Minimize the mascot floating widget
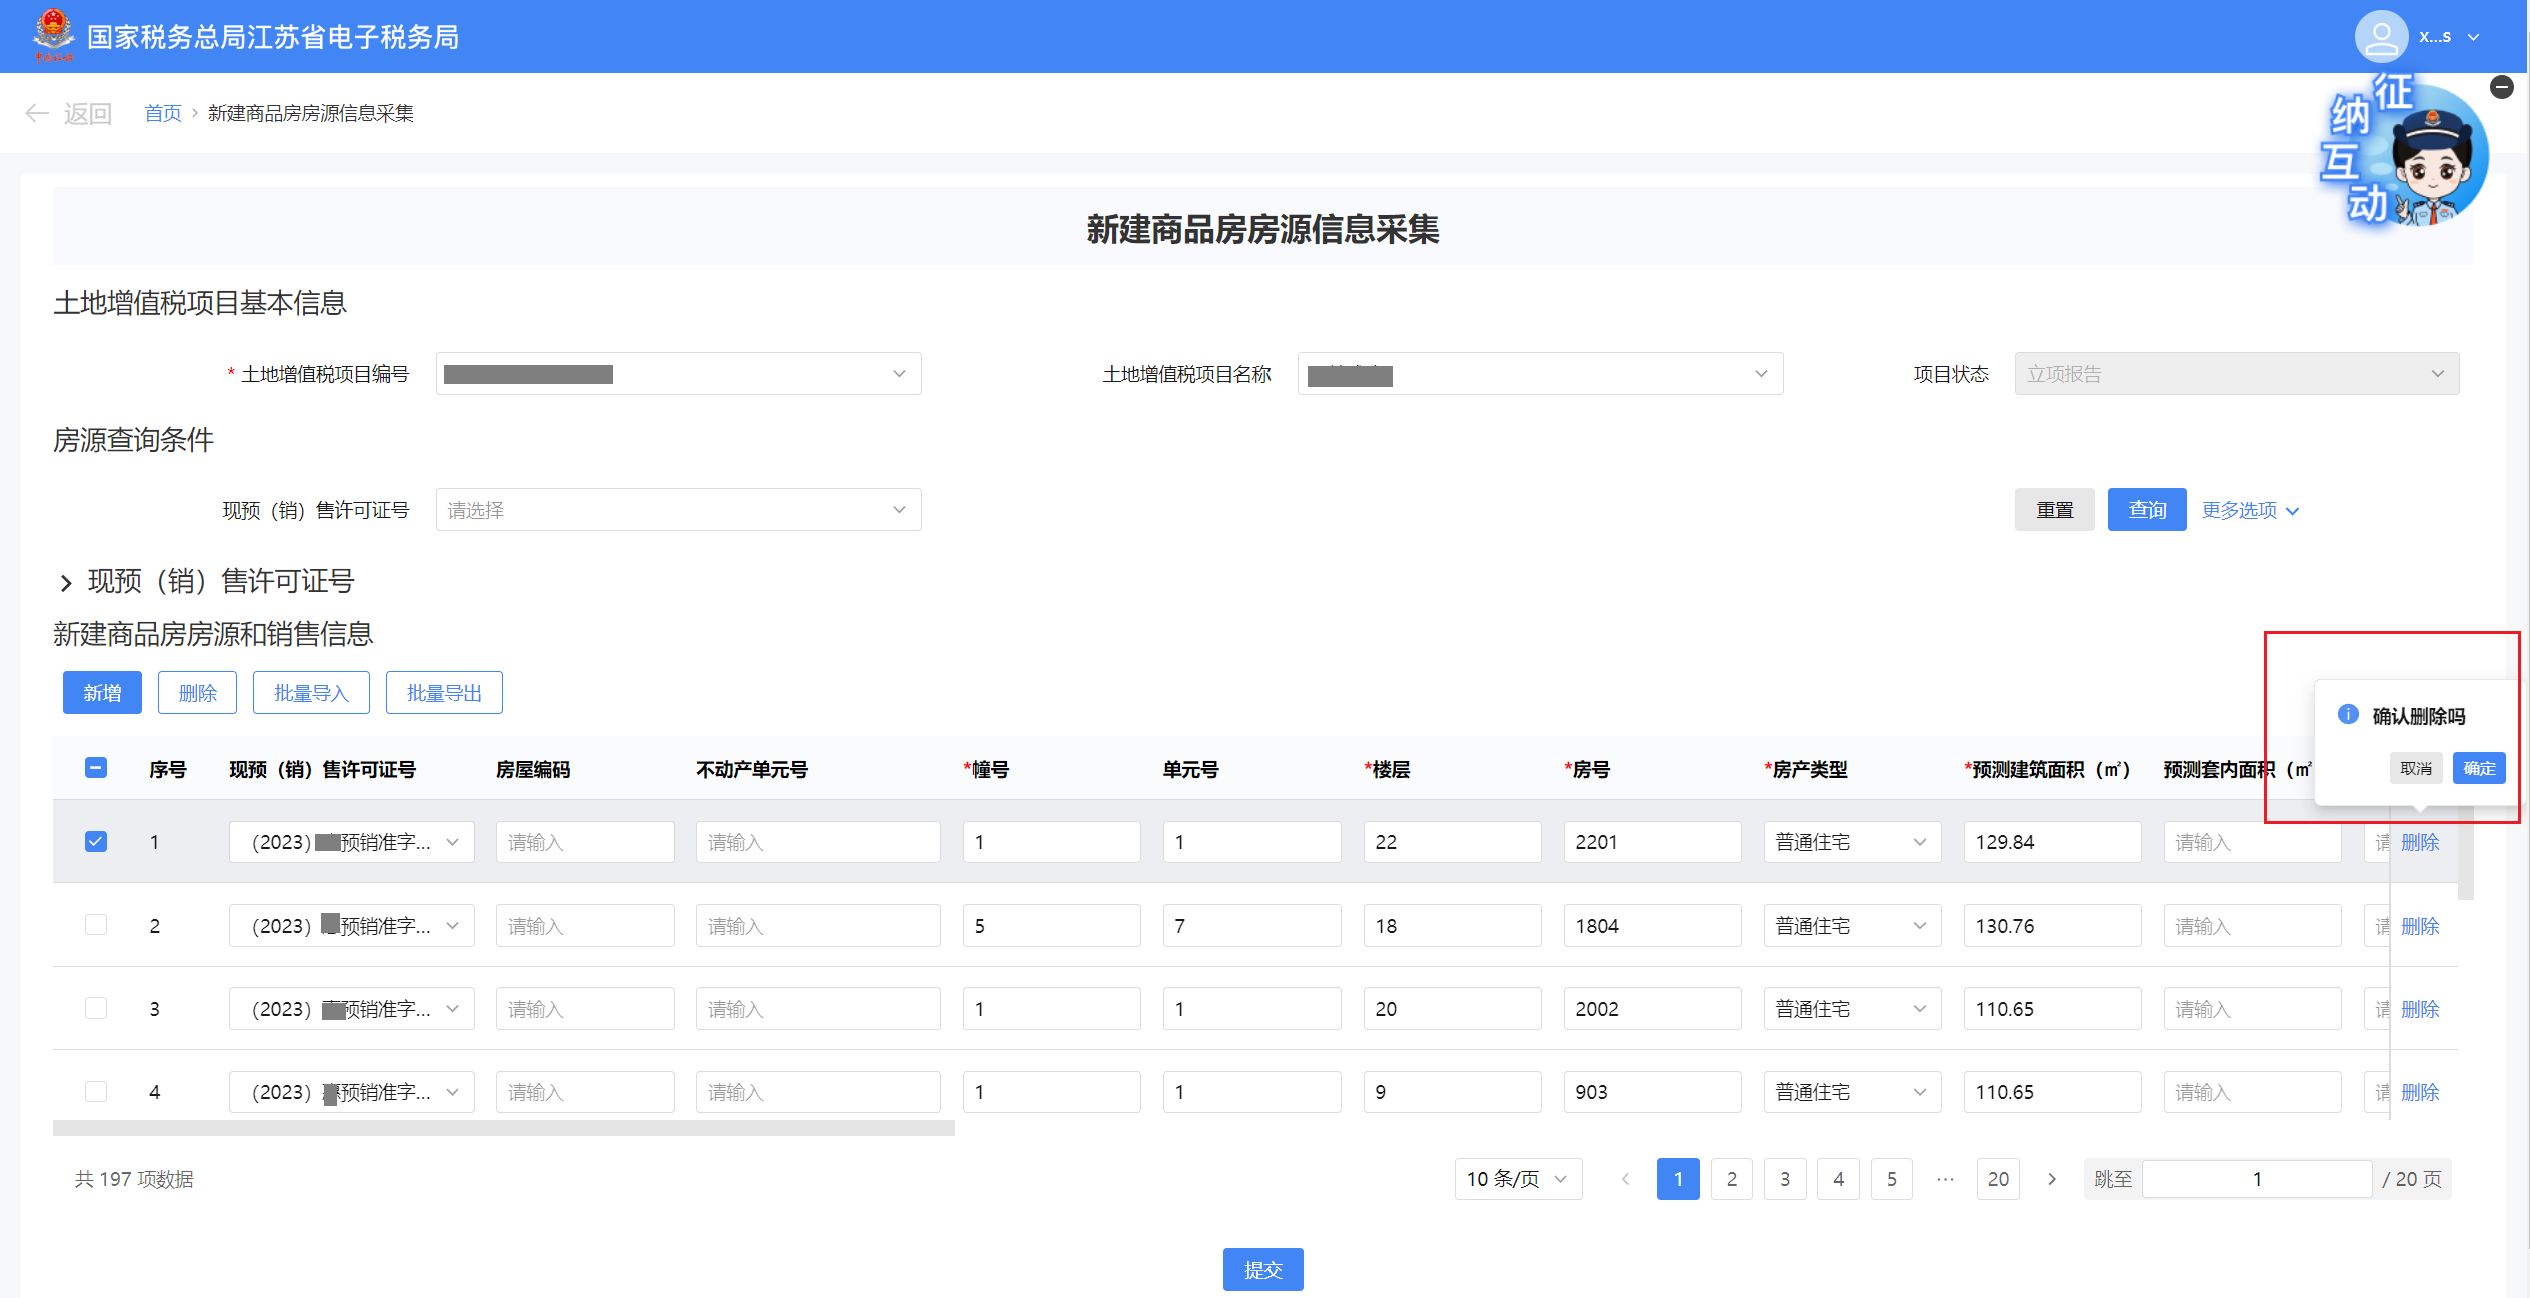Image resolution: width=2530 pixels, height=1298 pixels. (x=2502, y=87)
